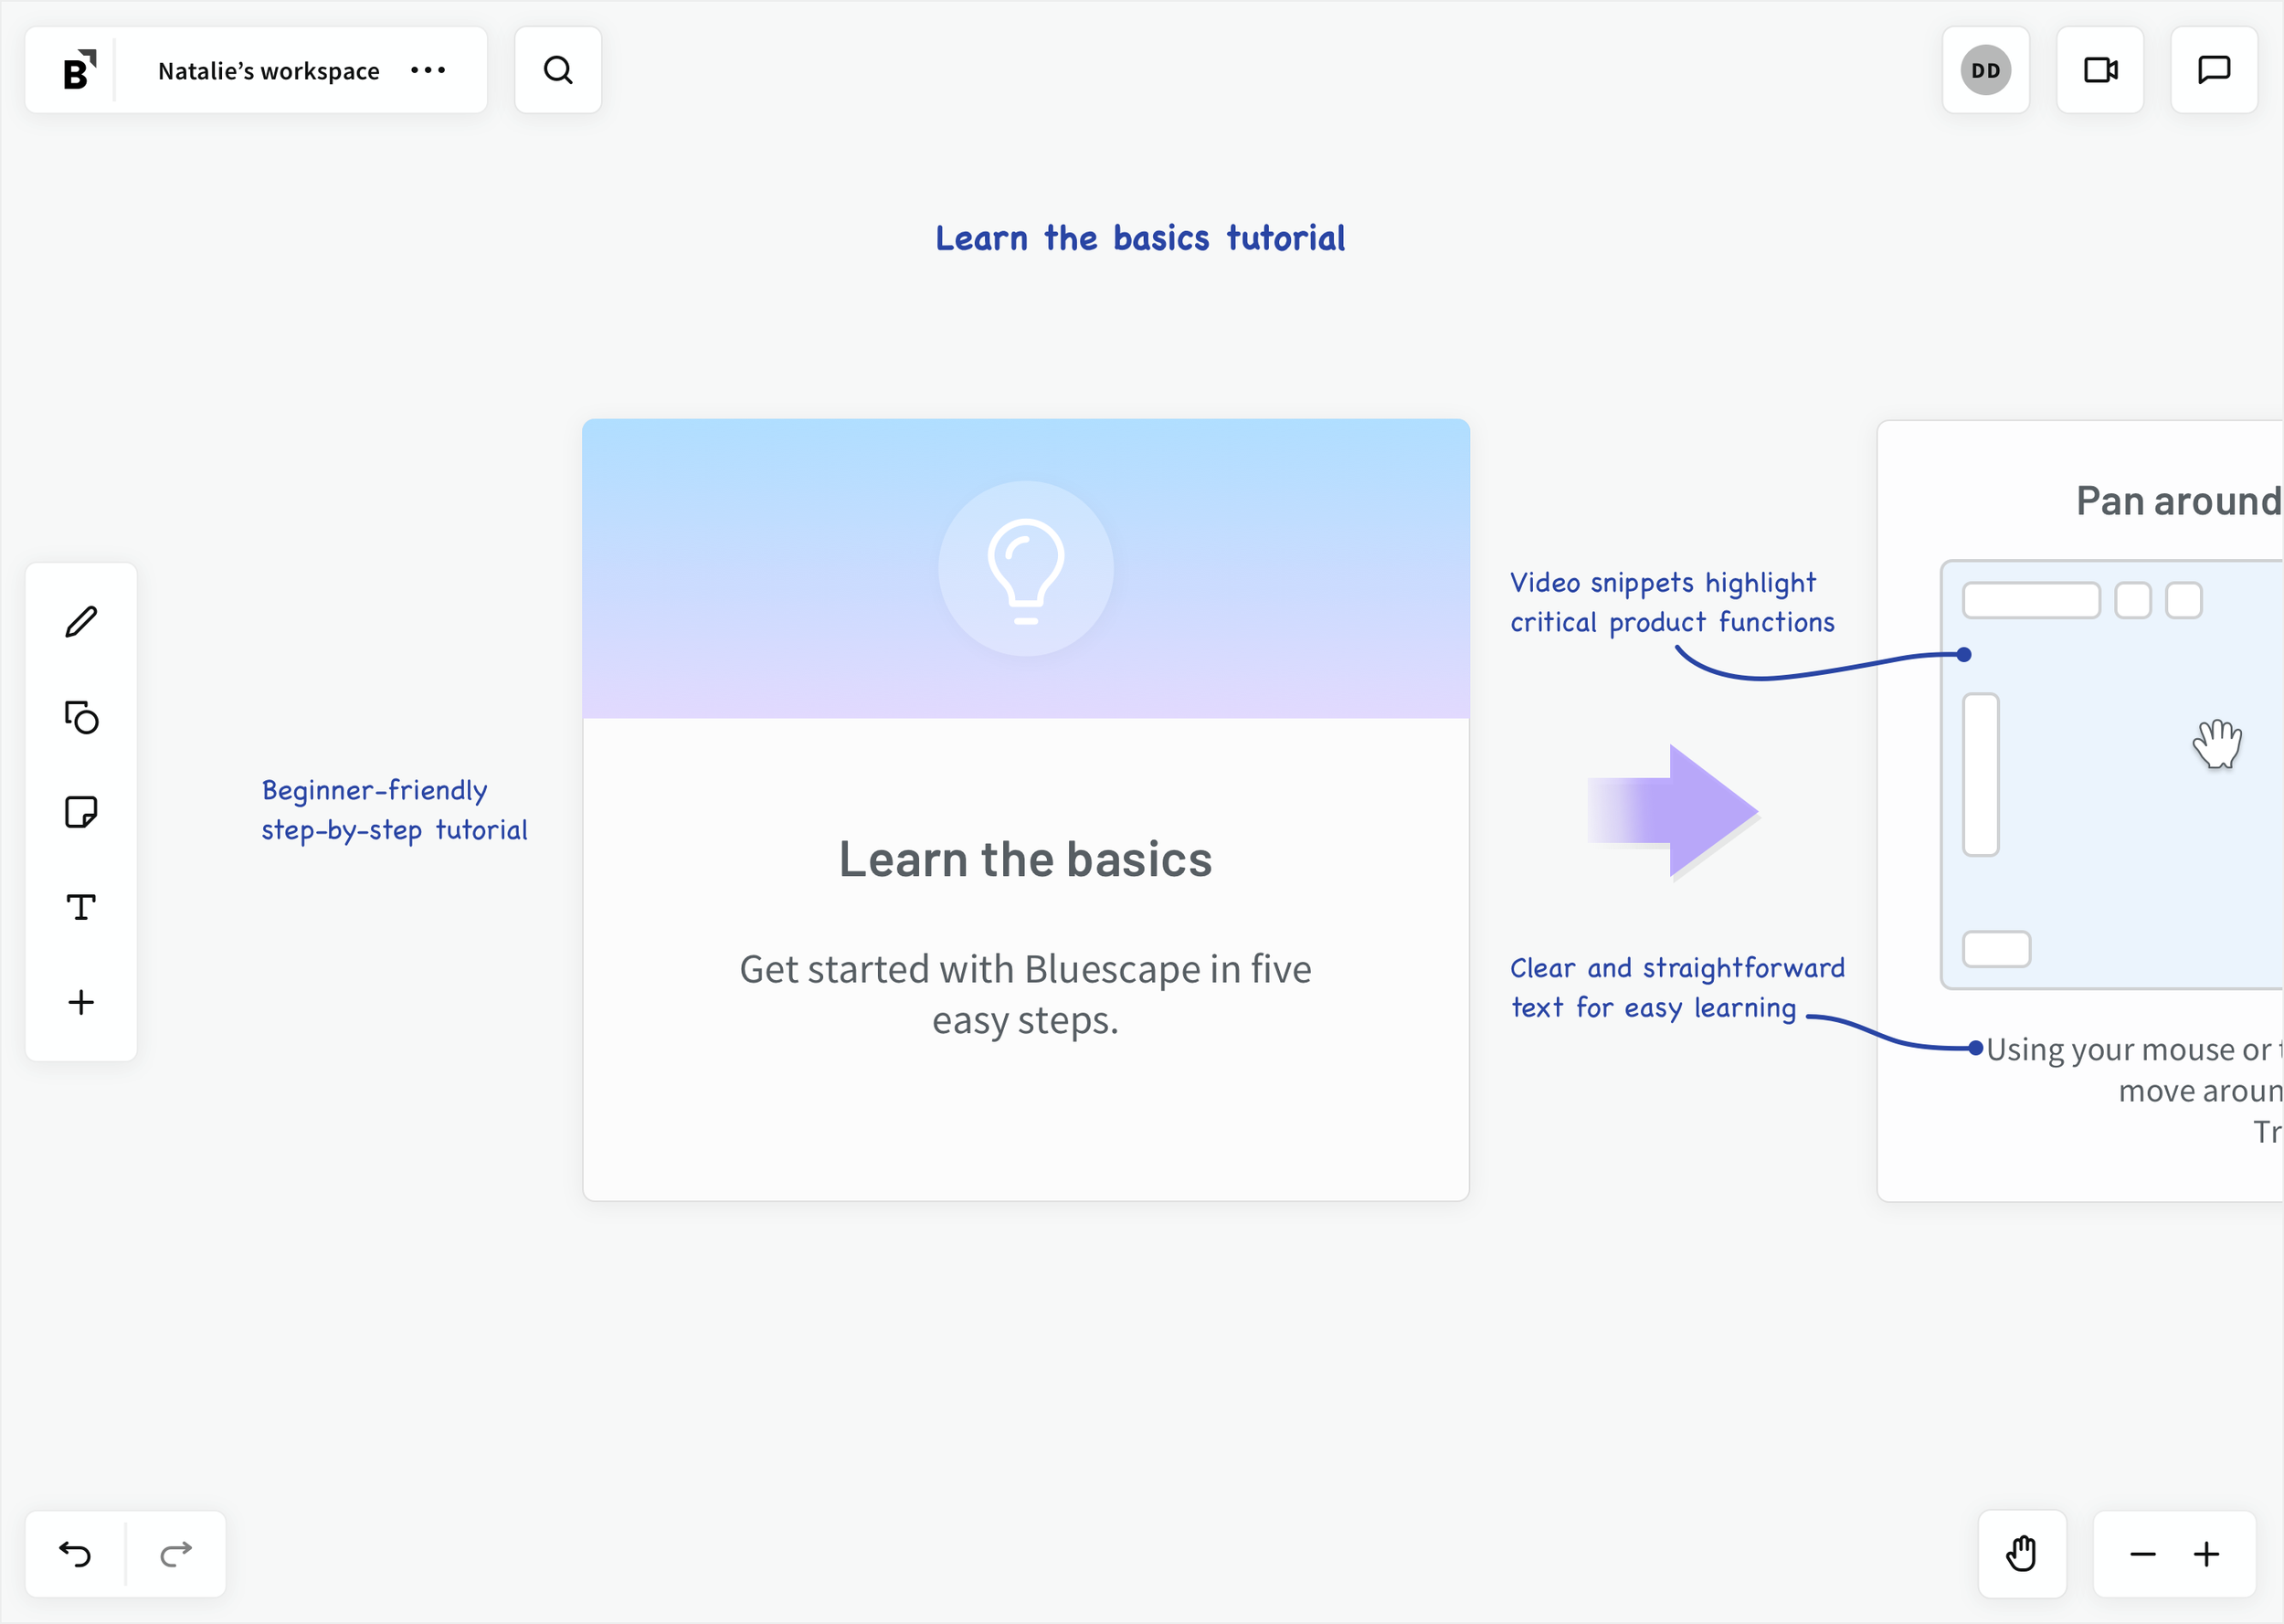This screenshot has width=2284, height=1624.
Task: Select 'Beginner-friendly step-by-step tutorial' note
Action: pos(394,810)
